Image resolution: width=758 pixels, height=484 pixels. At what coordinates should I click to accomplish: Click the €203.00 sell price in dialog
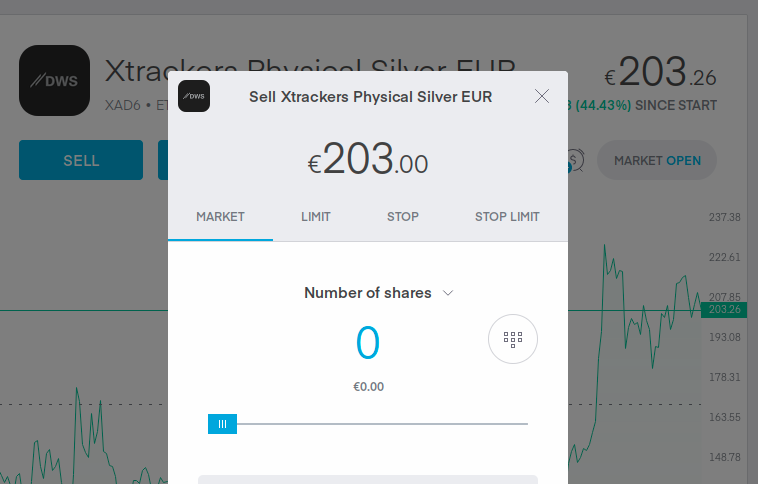(368, 159)
